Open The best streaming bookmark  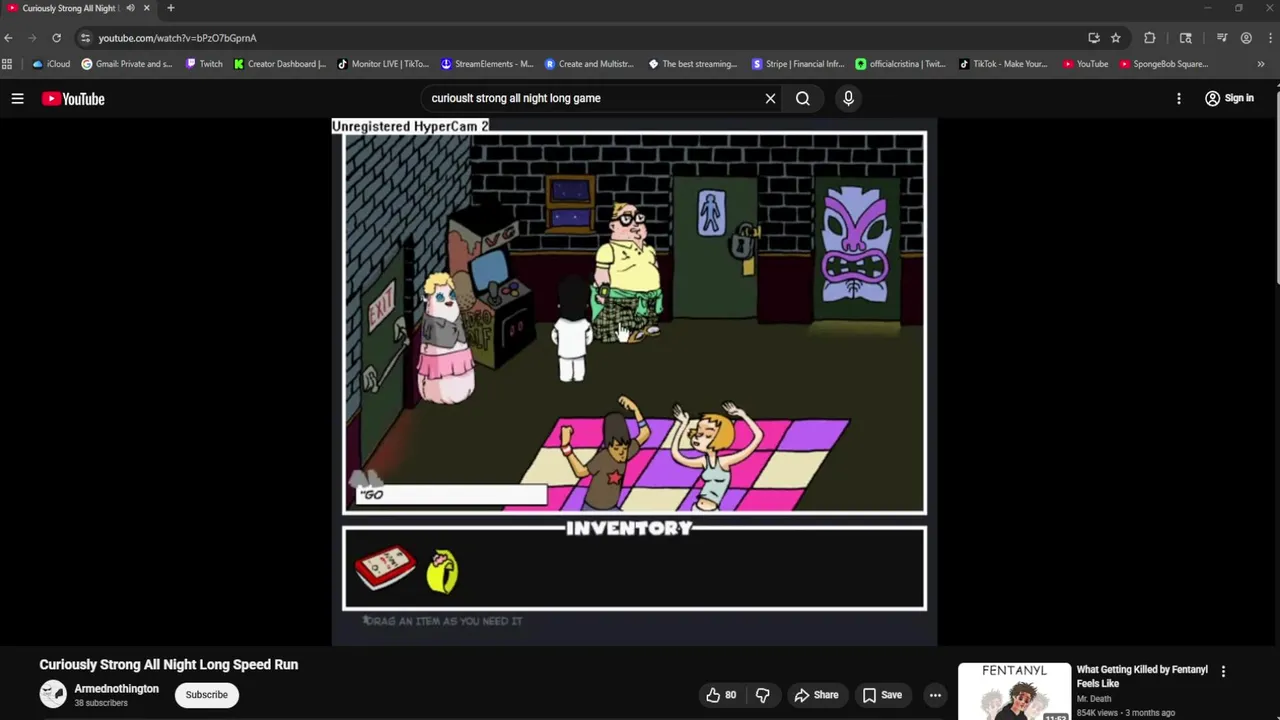click(693, 64)
